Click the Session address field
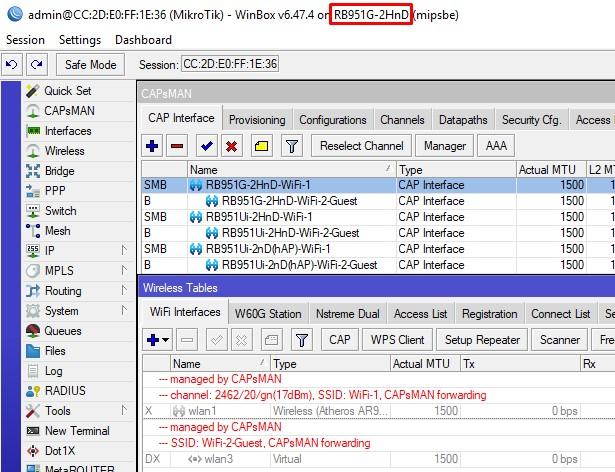This screenshot has height=472, width=615. point(230,64)
